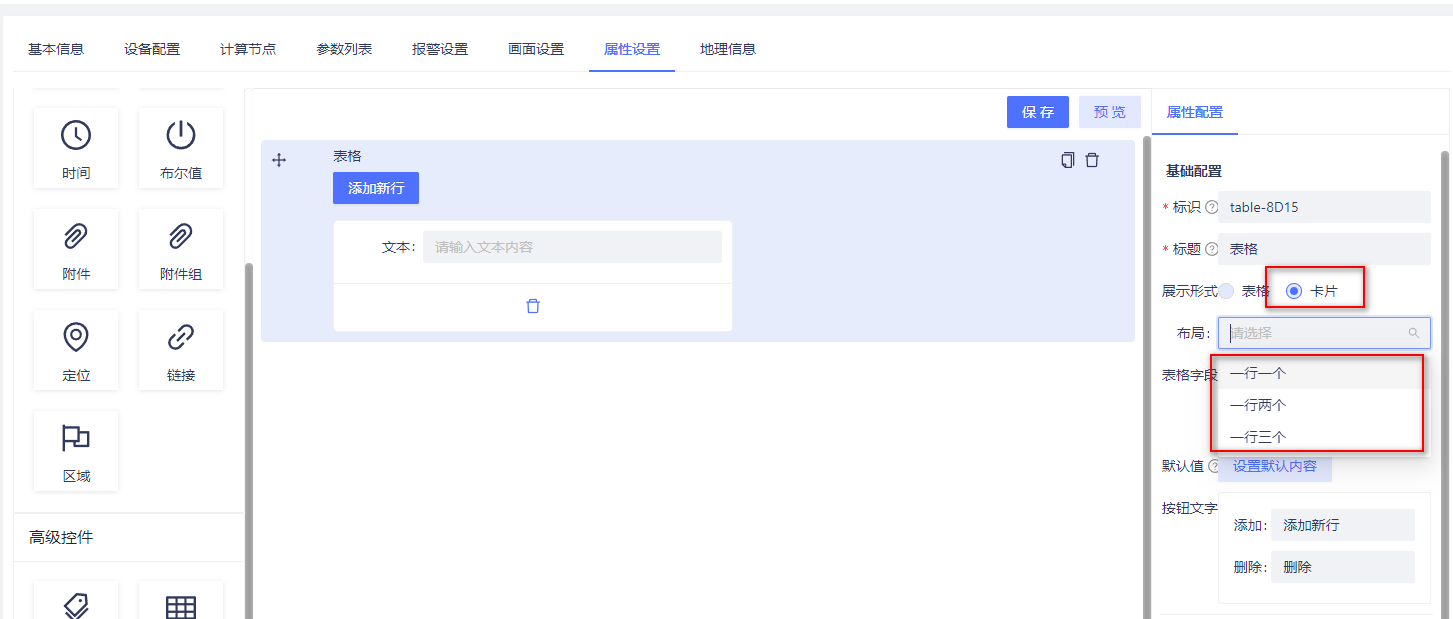Click the move handle on the 表格 component
Image resolution: width=1453 pixels, height=619 pixels.
coord(279,160)
